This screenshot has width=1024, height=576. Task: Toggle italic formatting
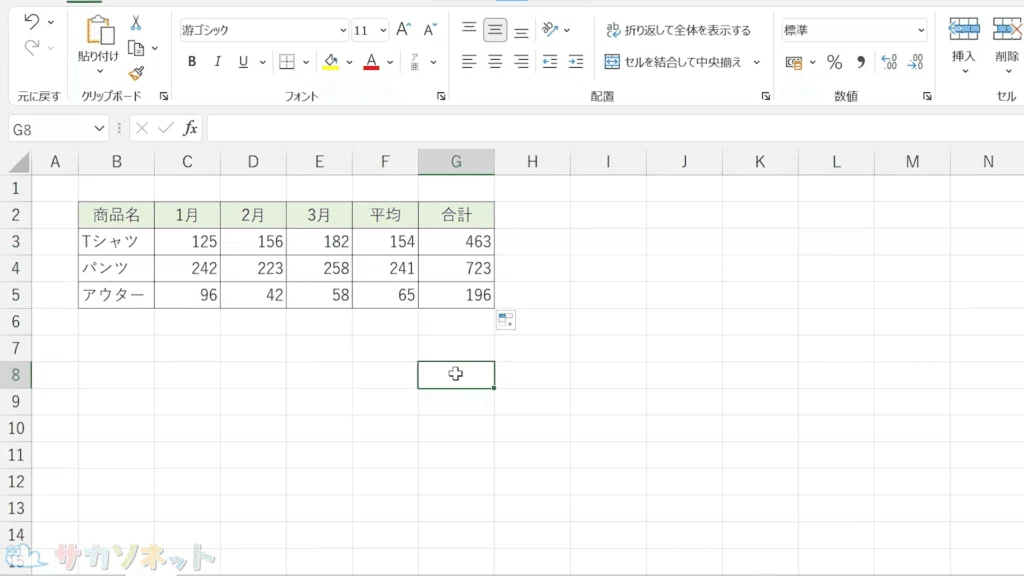pos(217,61)
